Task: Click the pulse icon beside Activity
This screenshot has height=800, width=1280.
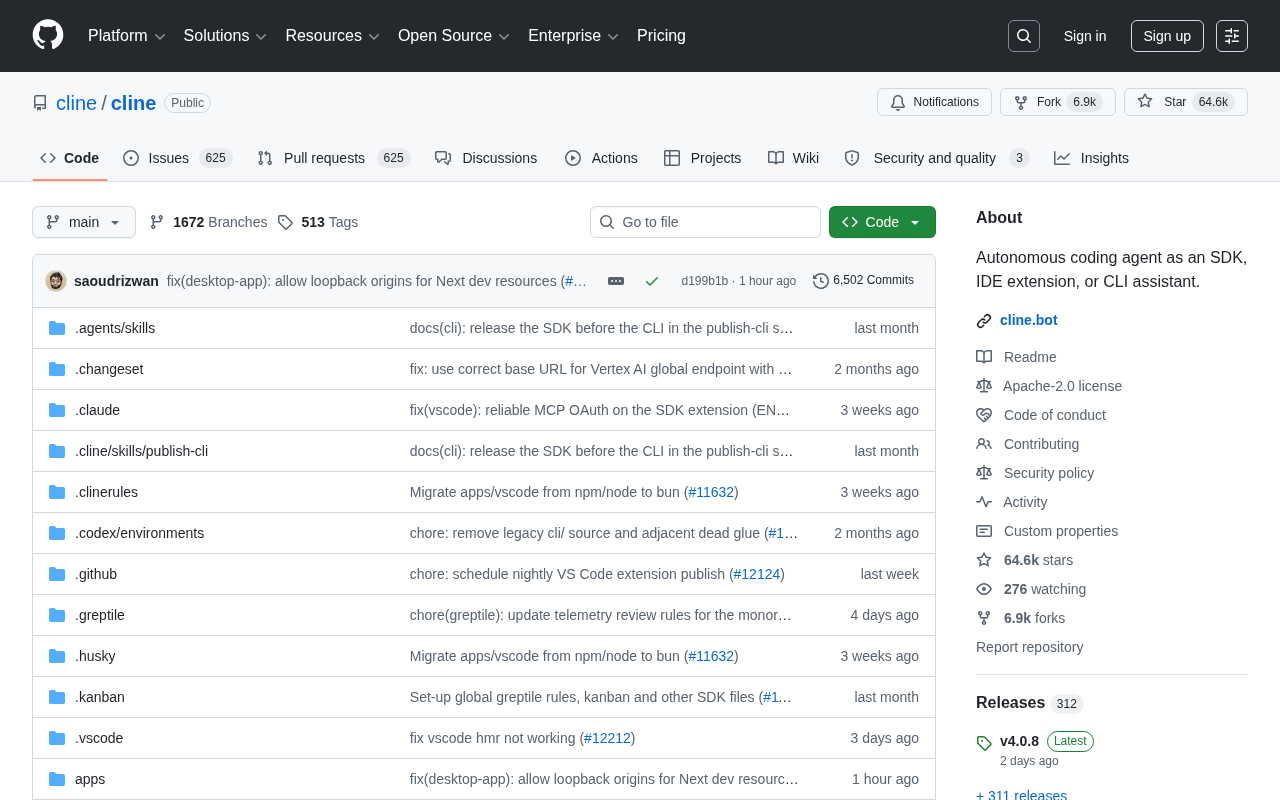Action: 984,502
